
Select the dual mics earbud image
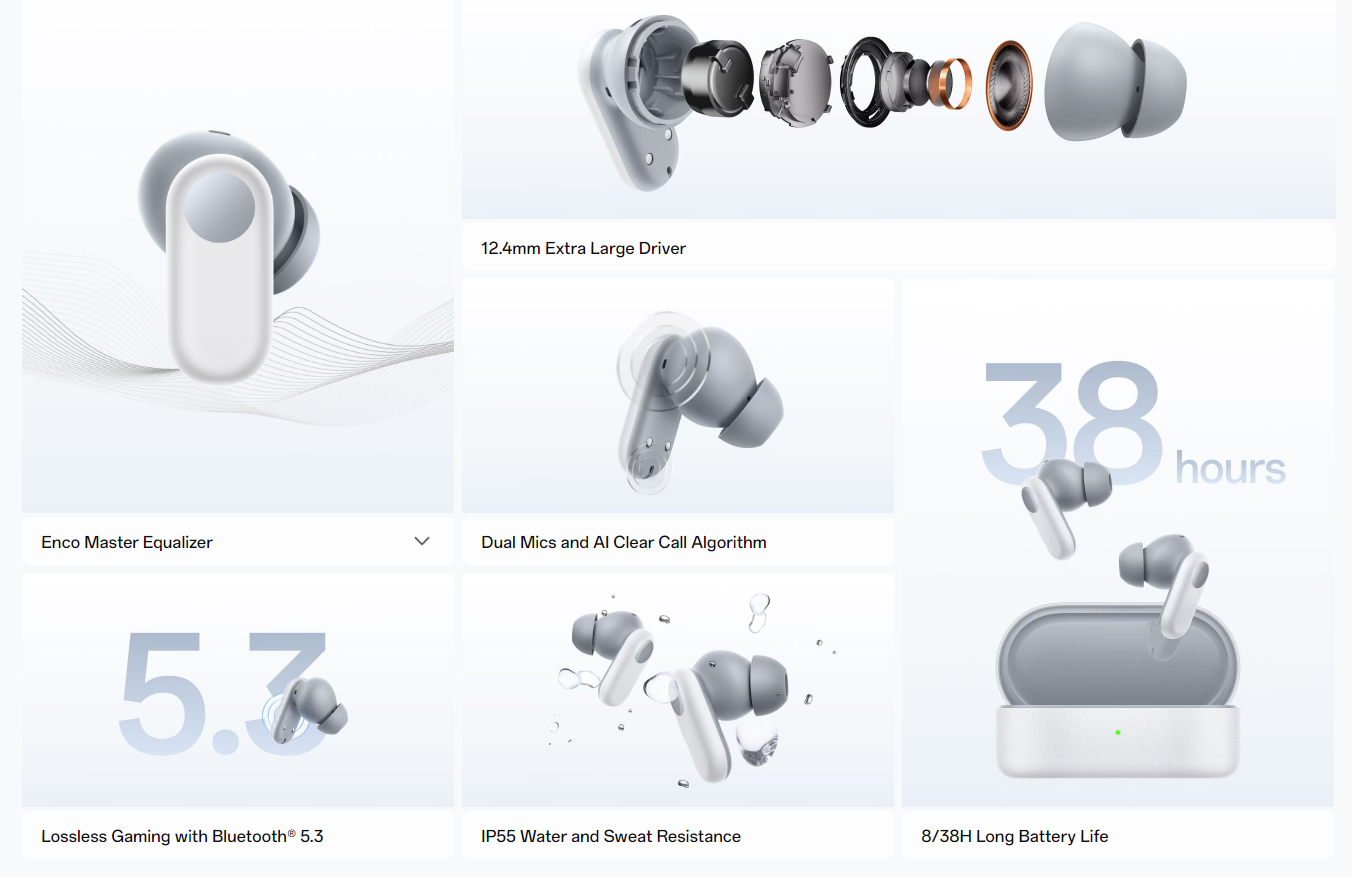click(678, 396)
